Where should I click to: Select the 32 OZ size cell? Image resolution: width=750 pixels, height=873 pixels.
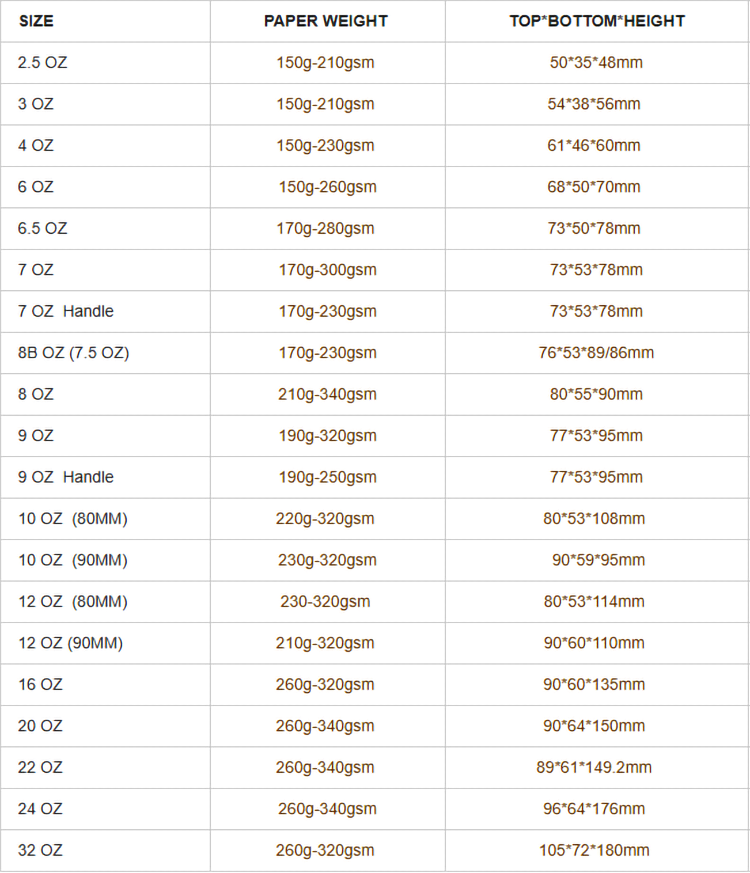click(x=40, y=850)
